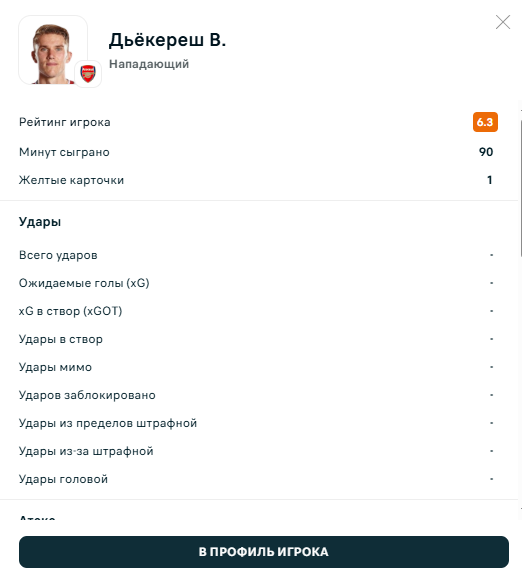522x585 pixels.
Task: Click the Arsenal club badge icon
Action: [88, 74]
